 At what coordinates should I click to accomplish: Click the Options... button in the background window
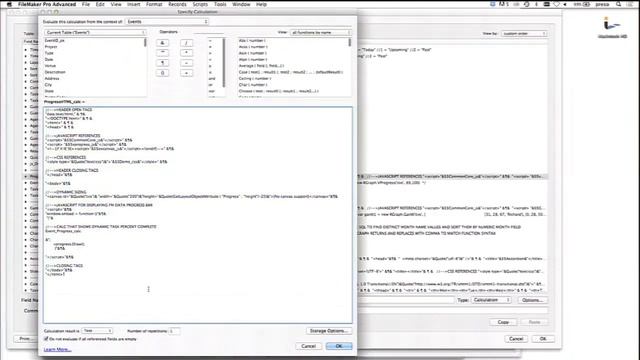532,300
